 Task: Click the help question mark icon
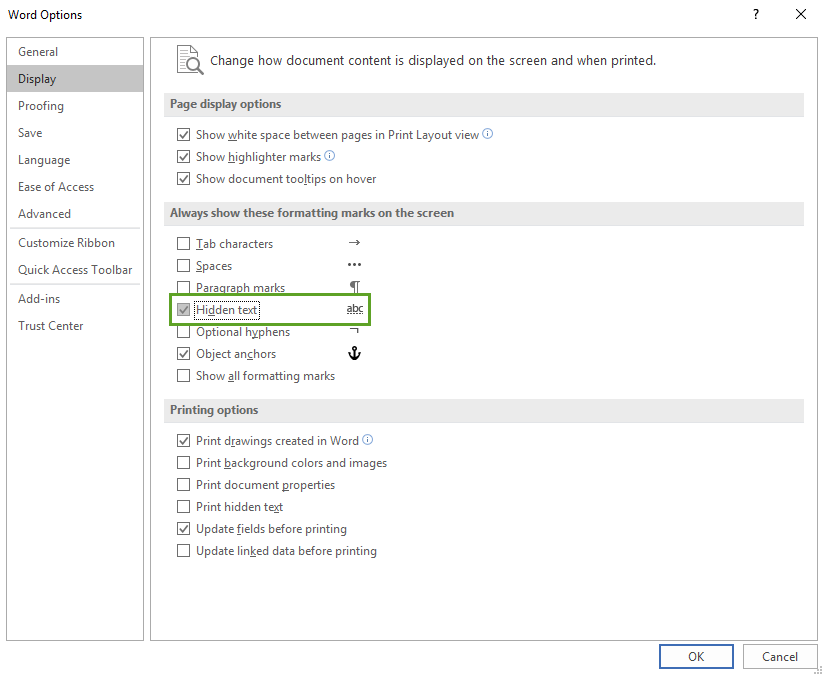[x=756, y=14]
